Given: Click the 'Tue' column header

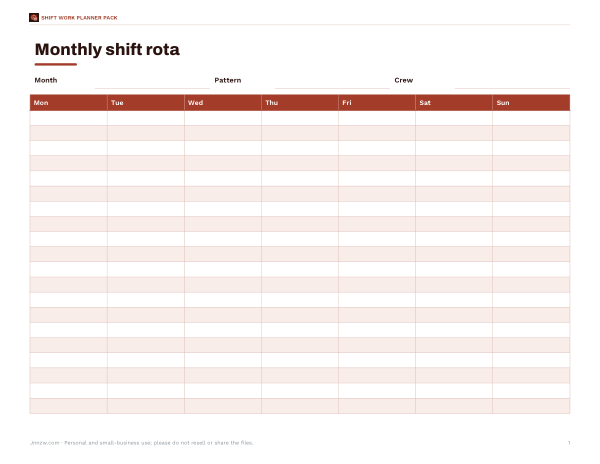Looking at the screenshot, I should coord(146,103).
